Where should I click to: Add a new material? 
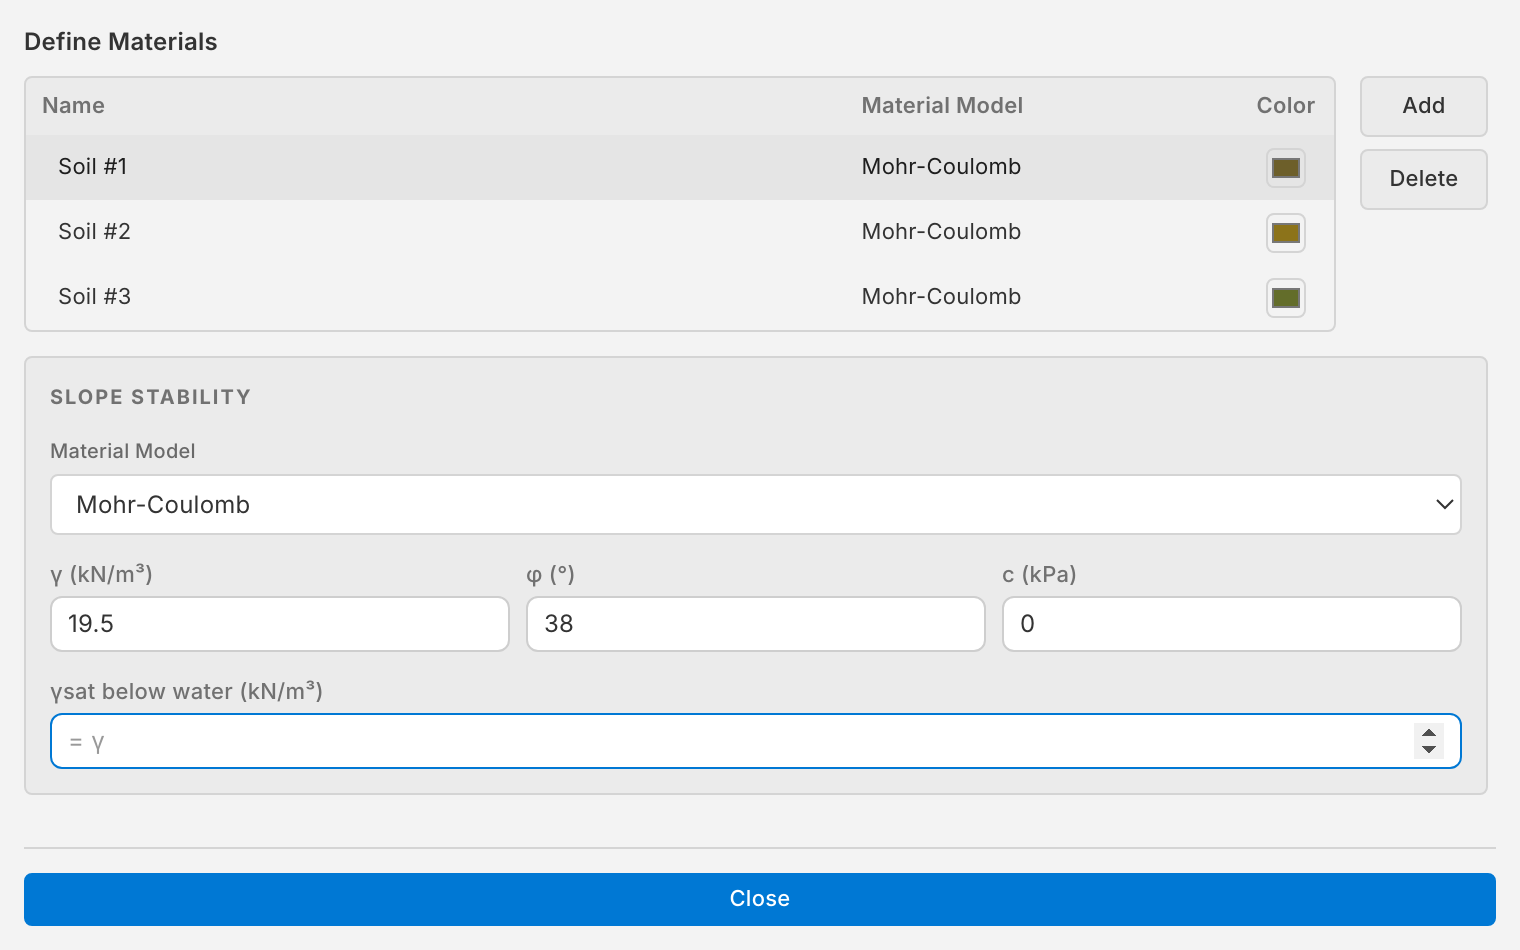(x=1423, y=106)
